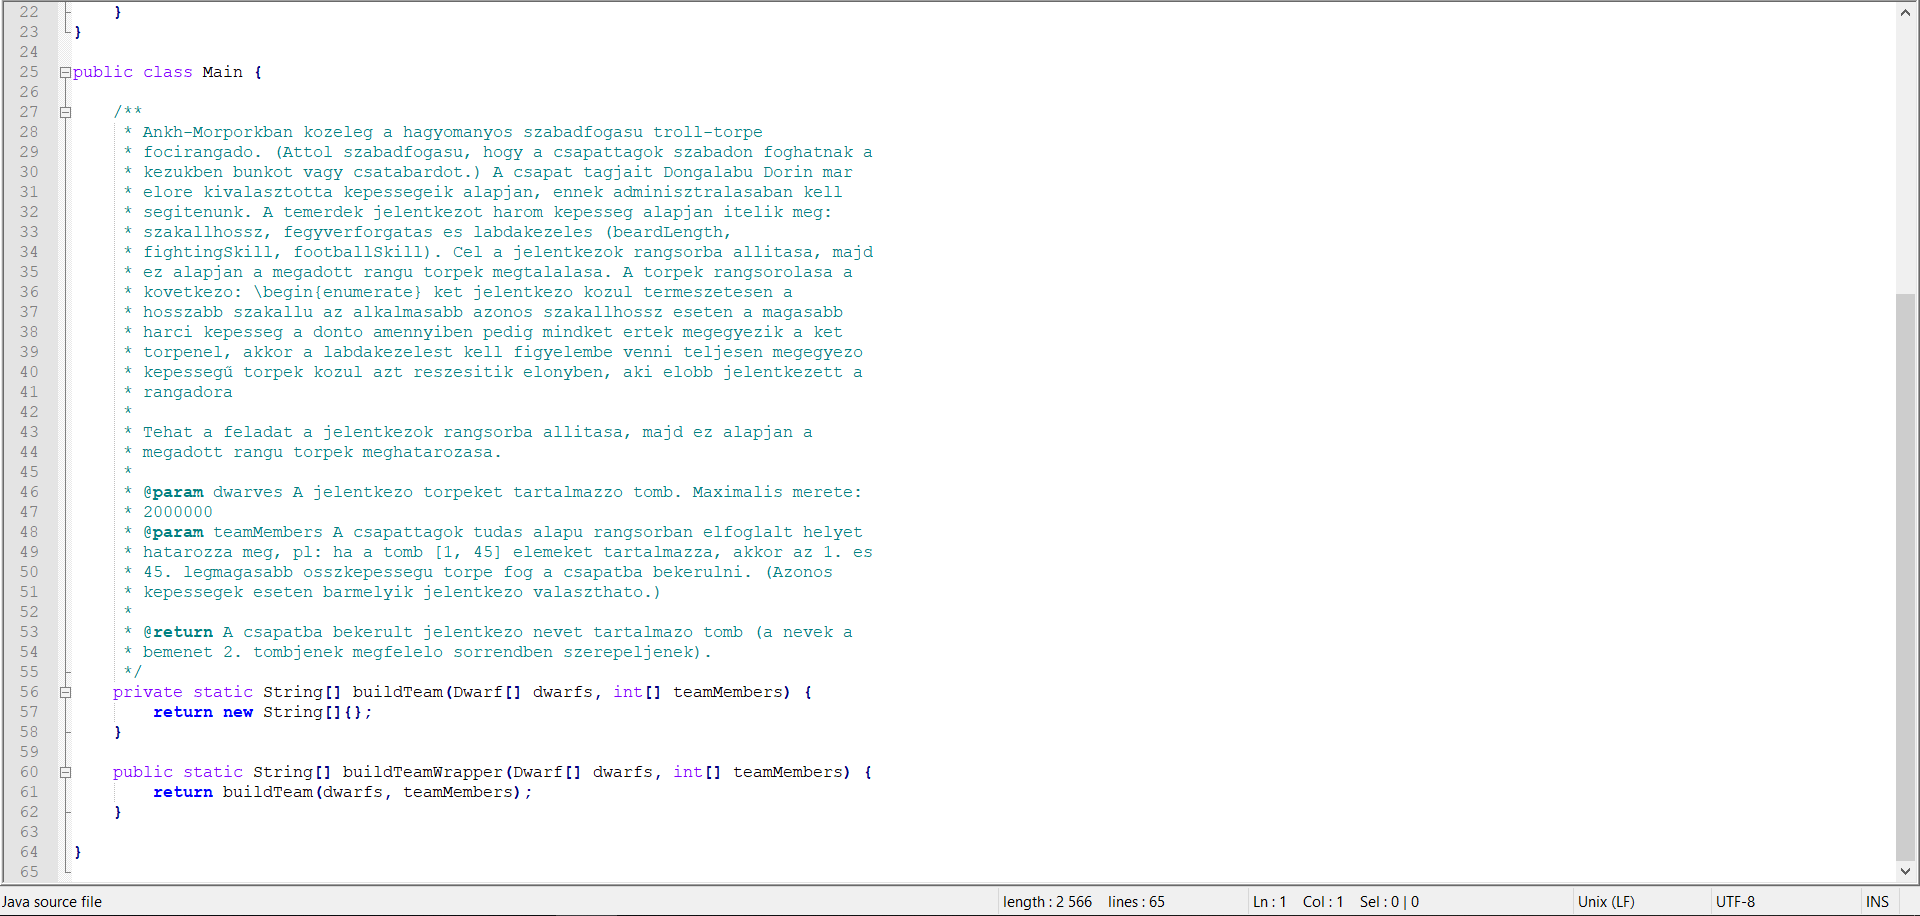The width and height of the screenshot is (1920, 916).
Task: Click the Java source file status label
Action: 52,902
